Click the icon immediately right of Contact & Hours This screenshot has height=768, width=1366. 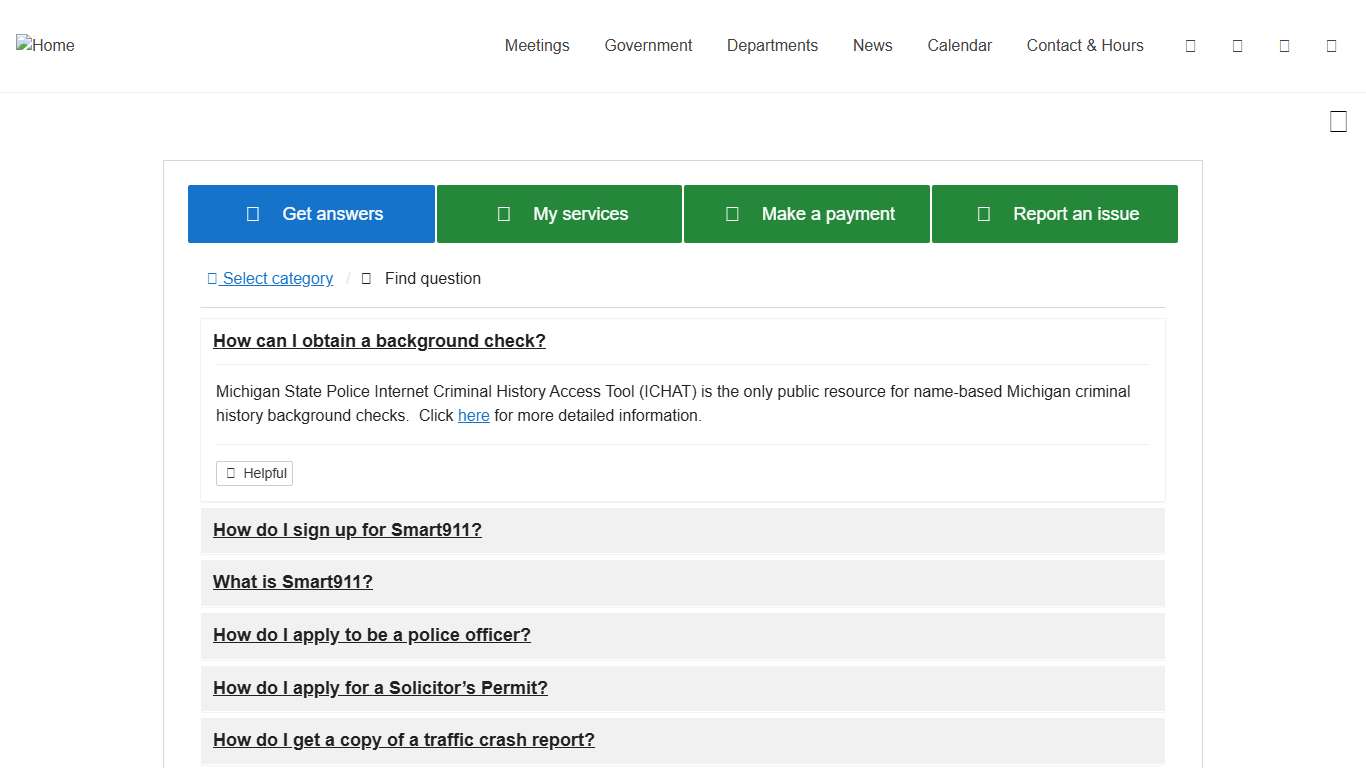coord(1190,46)
